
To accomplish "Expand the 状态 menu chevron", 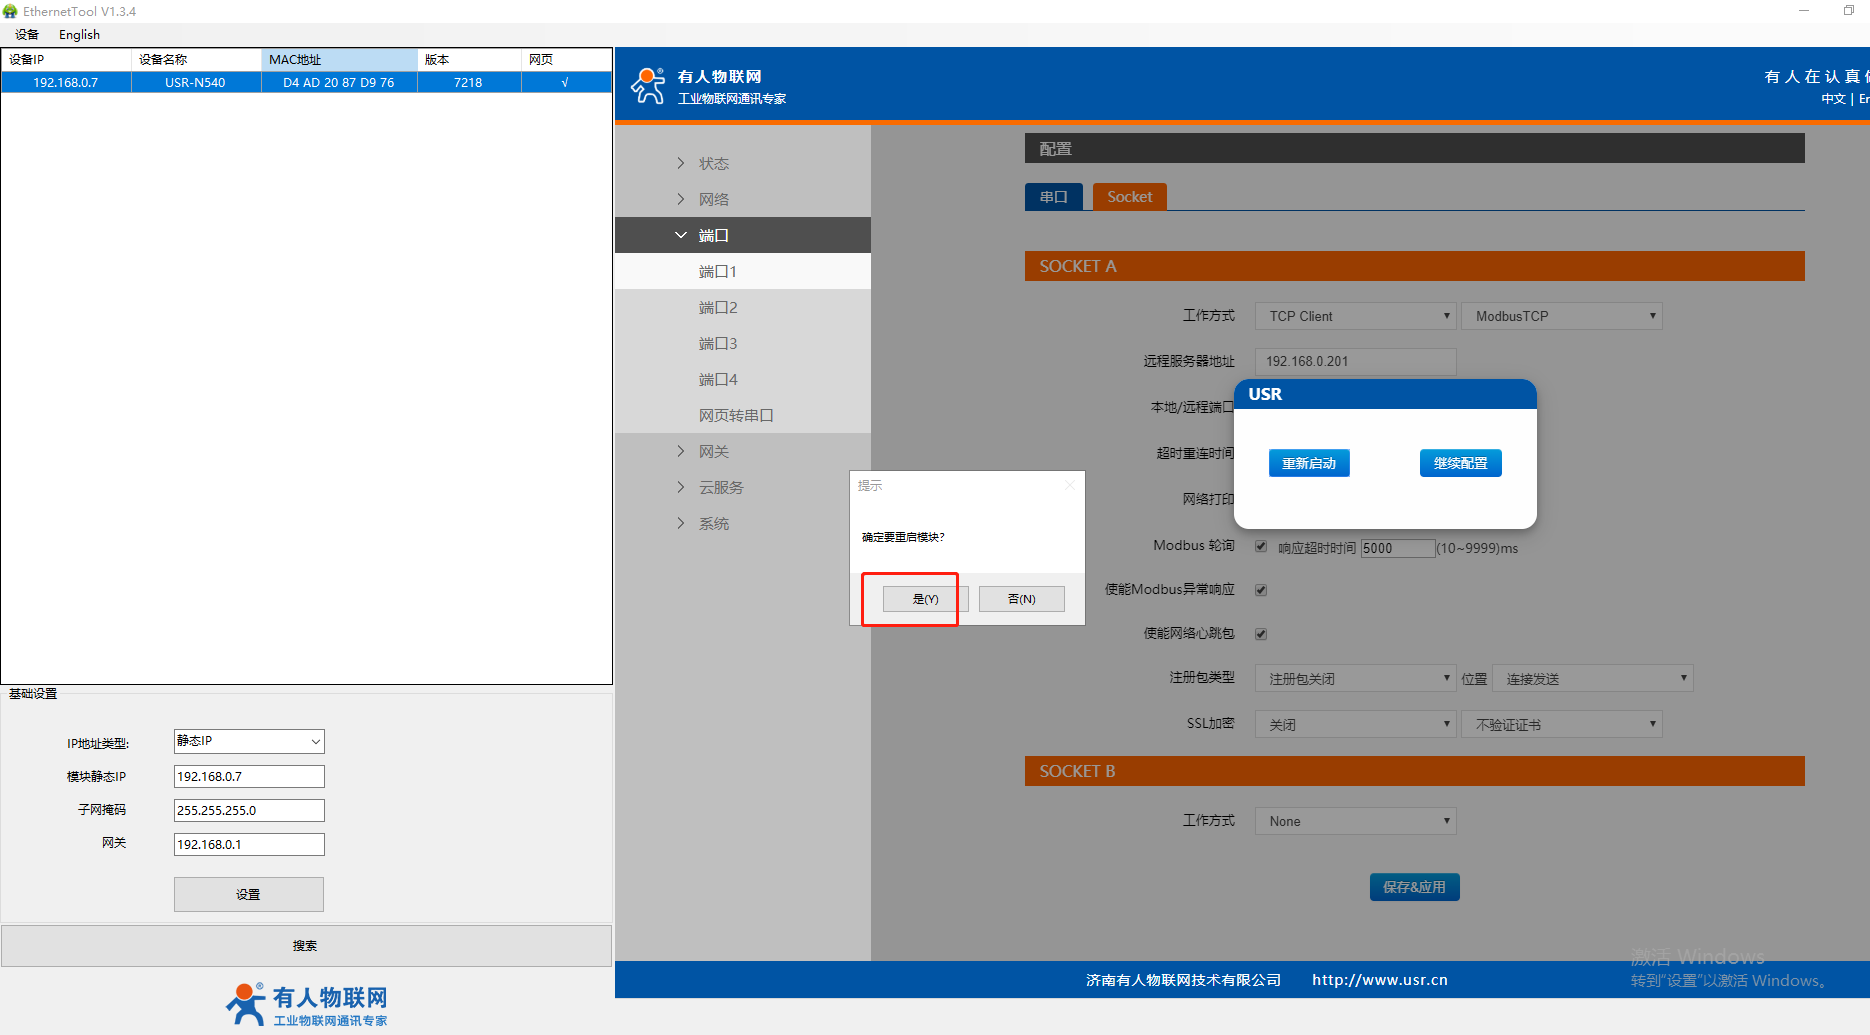I will [x=681, y=163].
